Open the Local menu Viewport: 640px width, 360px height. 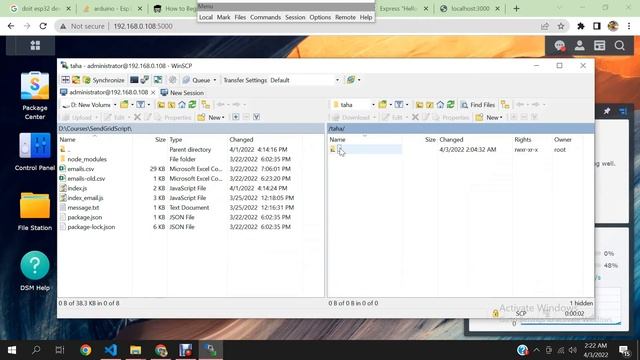point(206,17)
